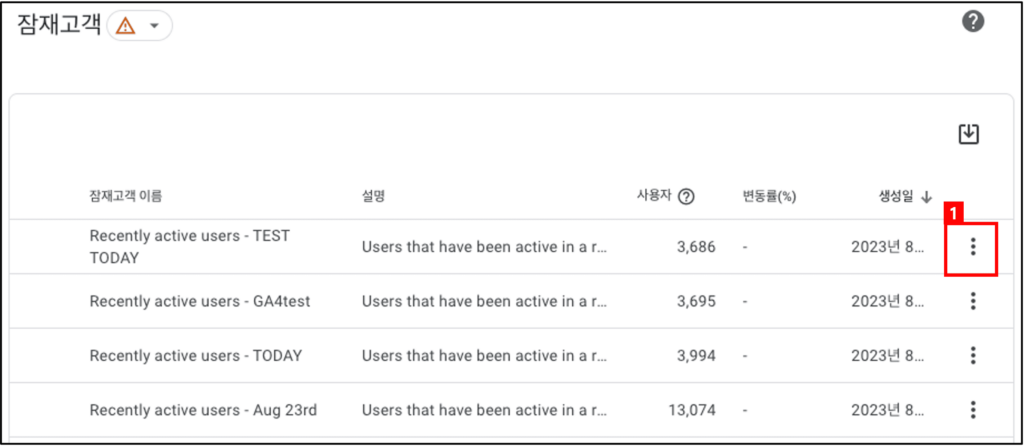
Task: Click the orange warning triangle icon
Action: pyautogui.click(x=125, y=26)
